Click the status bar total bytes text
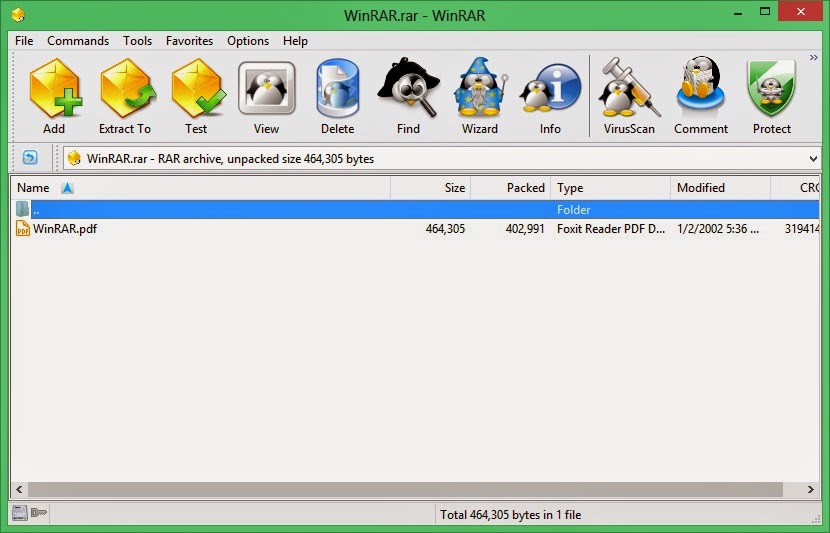830x533 pixels. click(x=510, y=514)
